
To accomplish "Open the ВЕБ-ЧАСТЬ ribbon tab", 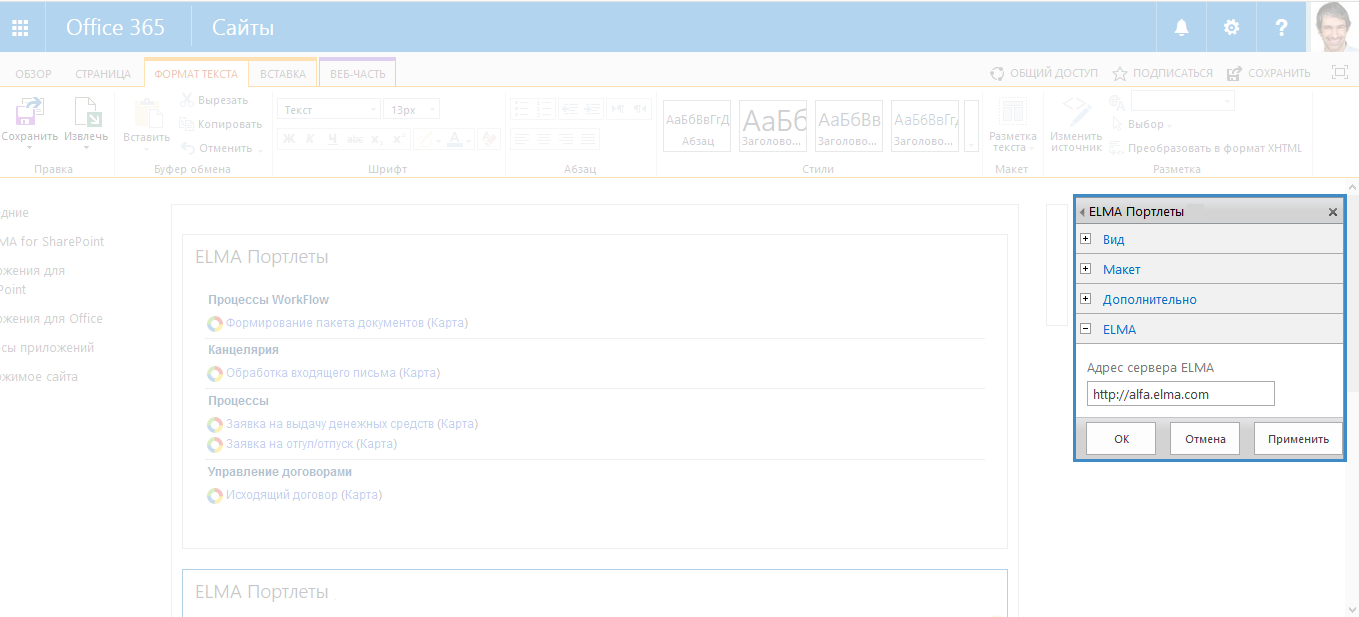I will pos(357,74).
